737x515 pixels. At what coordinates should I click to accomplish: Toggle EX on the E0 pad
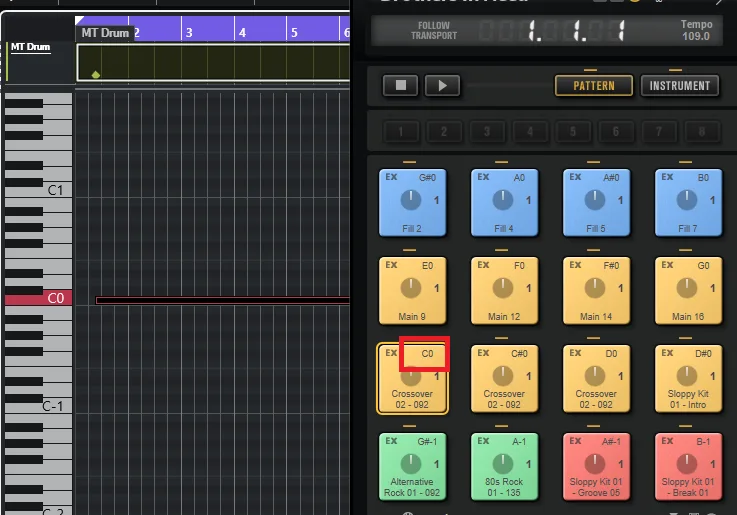391,265
